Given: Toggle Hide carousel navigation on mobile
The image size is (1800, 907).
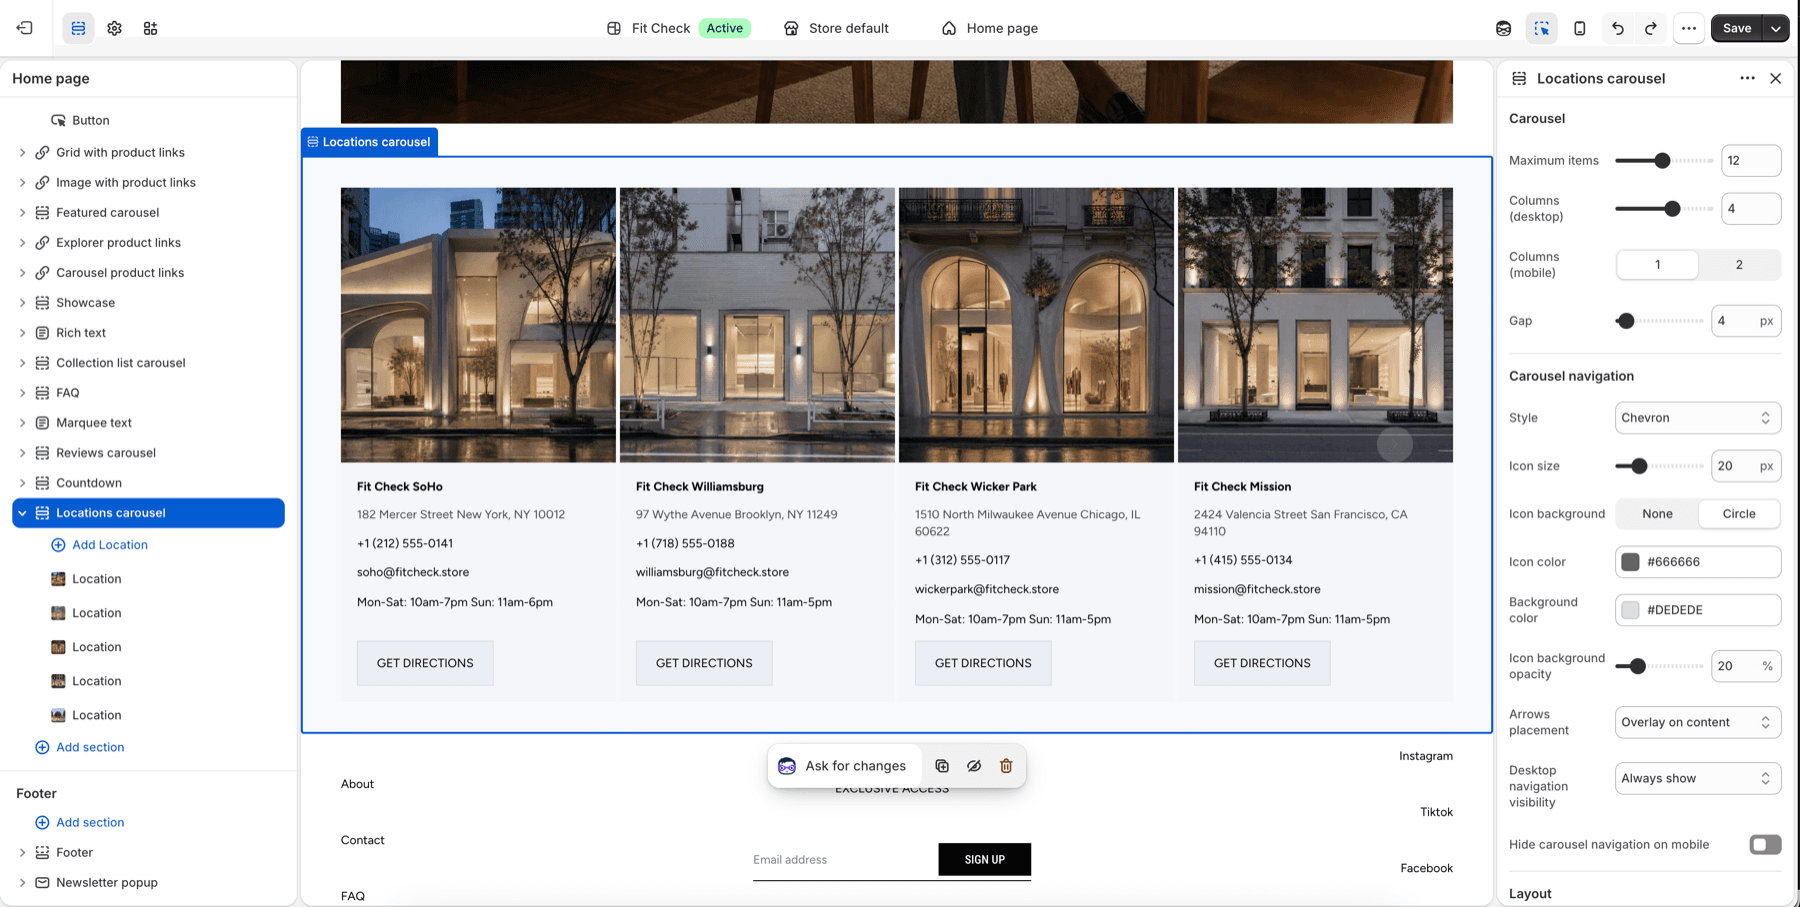Looking at the screenshot, I should pyautogui.click(x=1765, y=845).
